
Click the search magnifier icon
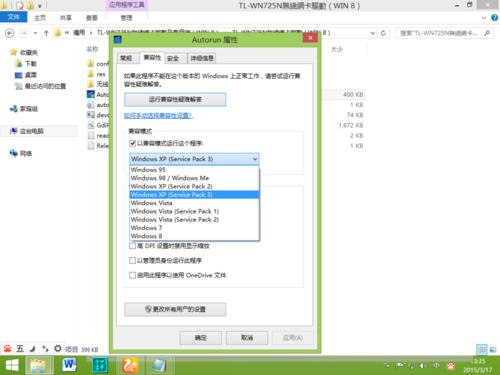tap(487, 33)
